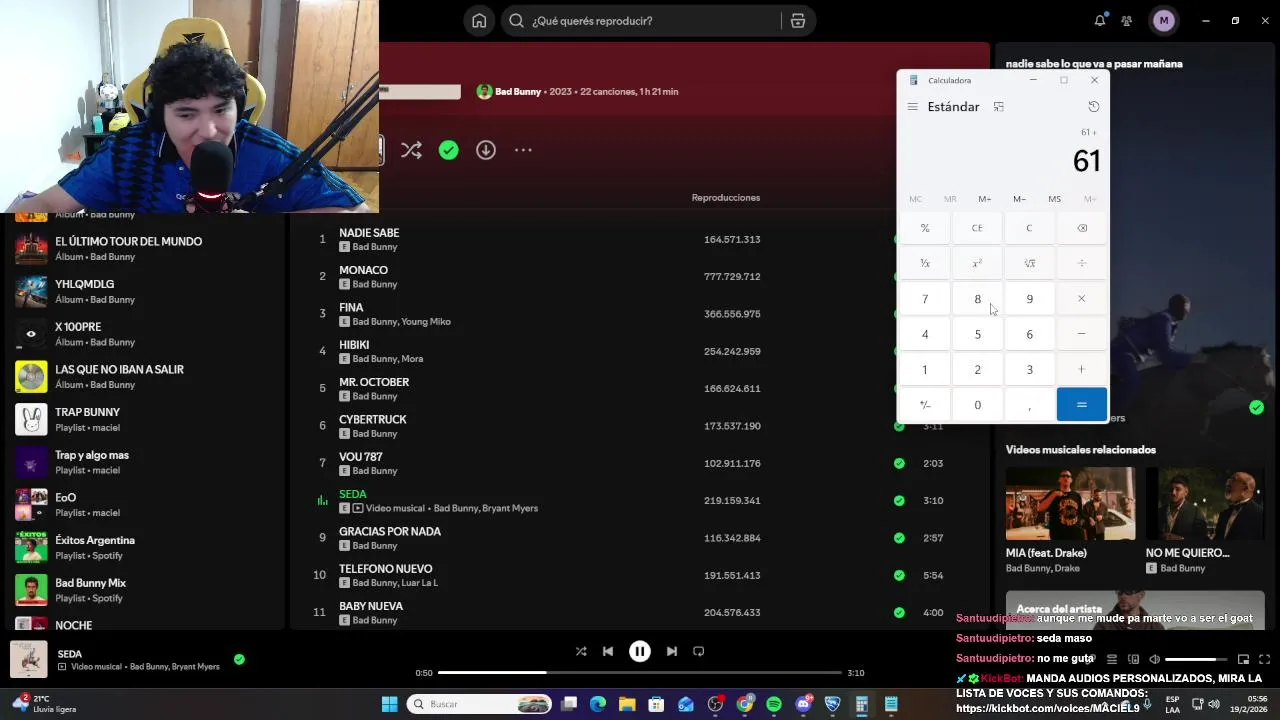Screen dimensions: 1280x720
Task: Toggle saved checkmark on VOU 787 row
Action: point(899,463)
